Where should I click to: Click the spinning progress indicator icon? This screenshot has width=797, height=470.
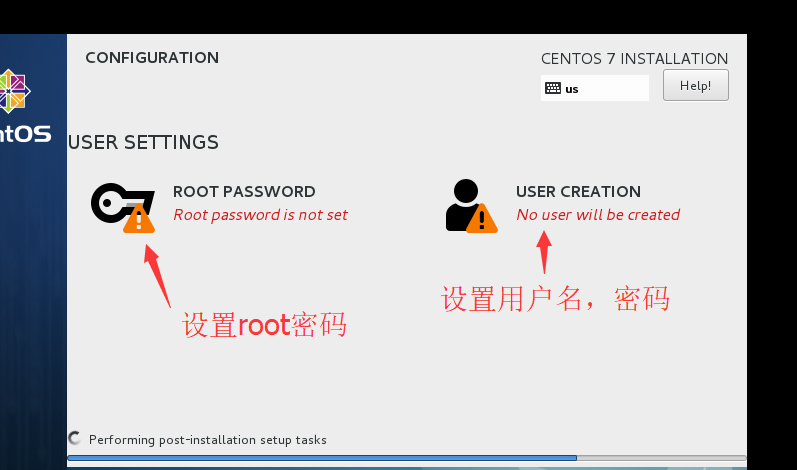click(x=75, y=438)
